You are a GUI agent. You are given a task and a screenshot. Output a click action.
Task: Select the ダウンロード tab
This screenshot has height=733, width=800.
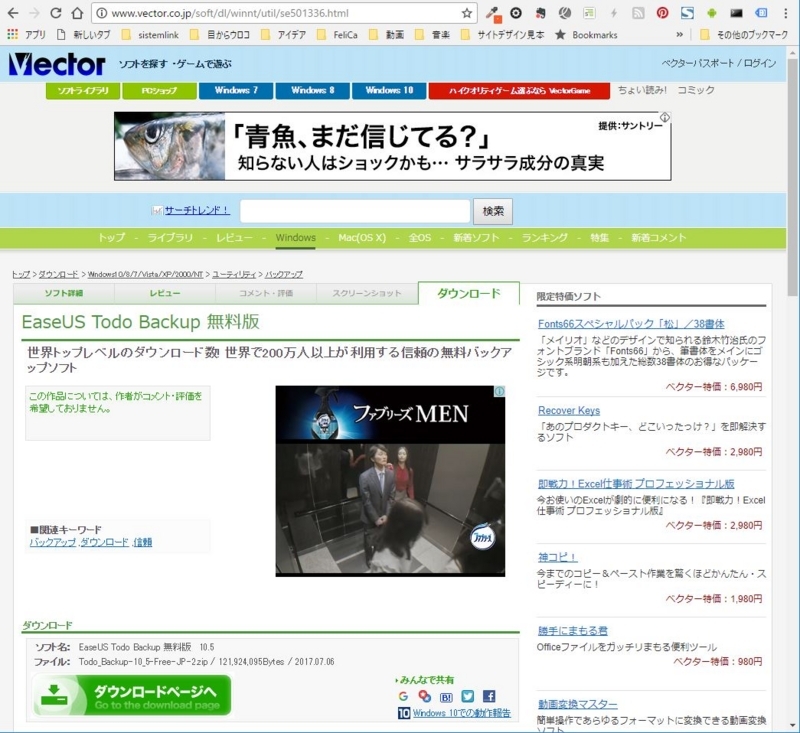coord(469,293)
